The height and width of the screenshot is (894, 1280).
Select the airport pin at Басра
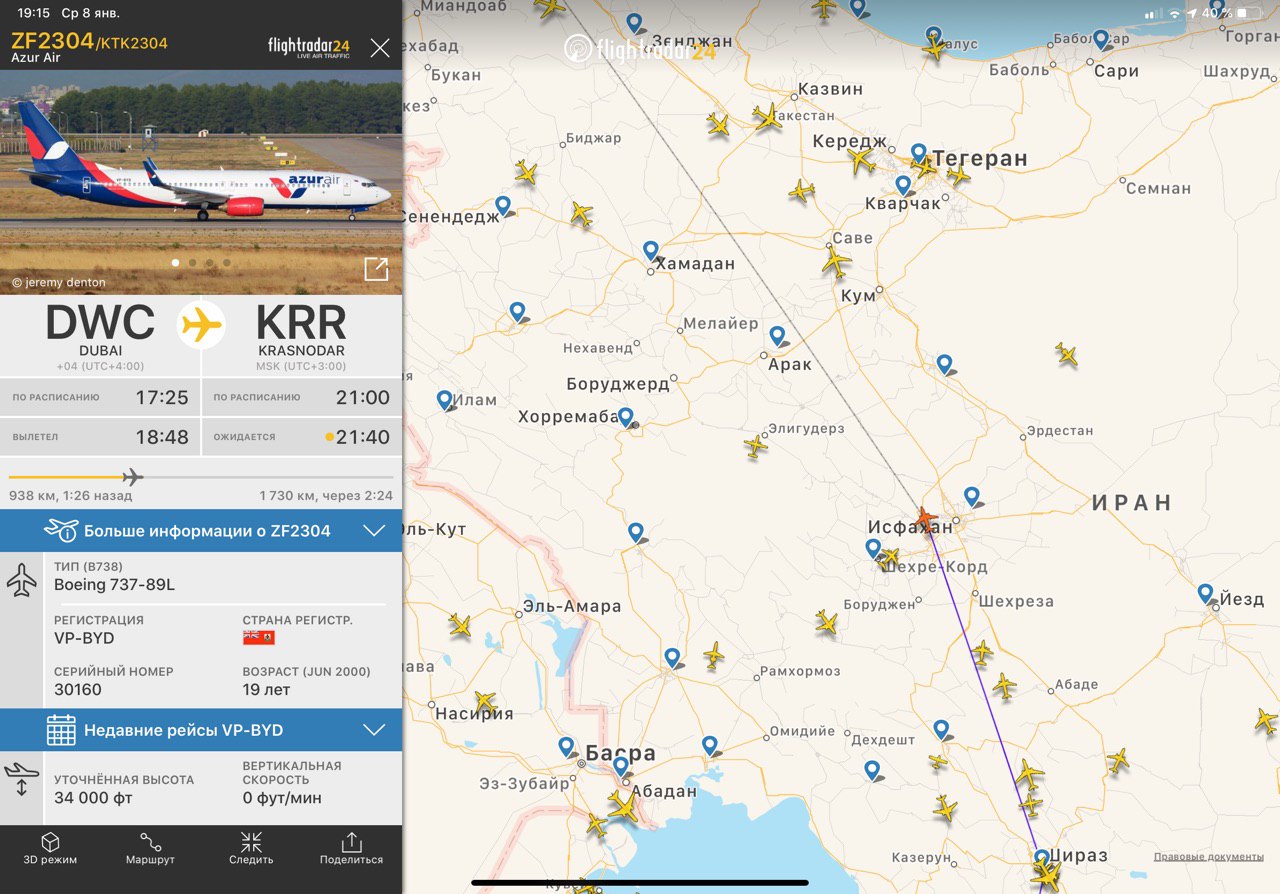point(566,747)
